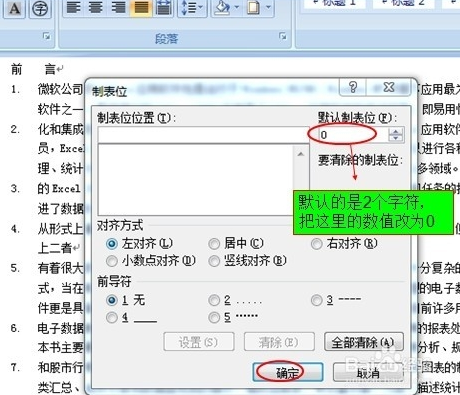Click line starting with 电子数据
The height and width of the screenshot is (395, 460).
60,328
